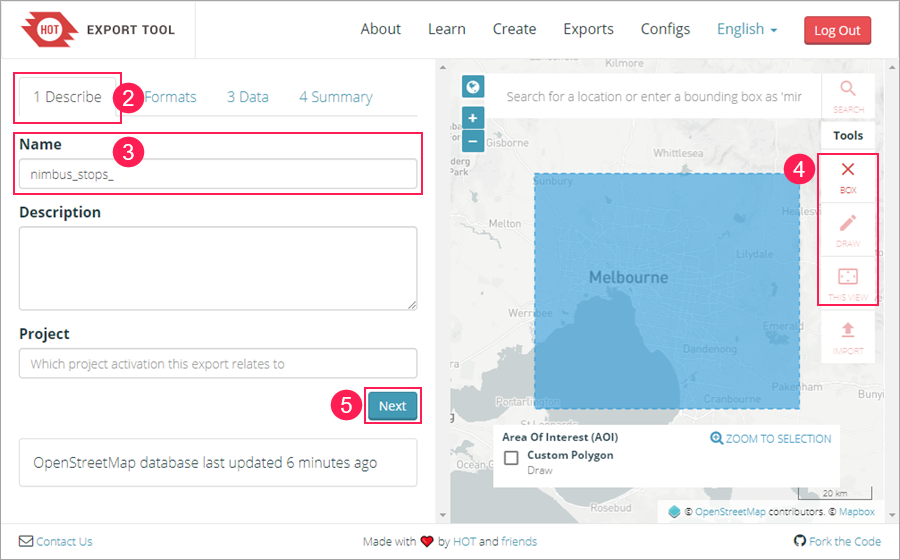This screenshot has height=560, width=900.
Task: Select the Draw pencil tool
Action: (x=848, y=231)
